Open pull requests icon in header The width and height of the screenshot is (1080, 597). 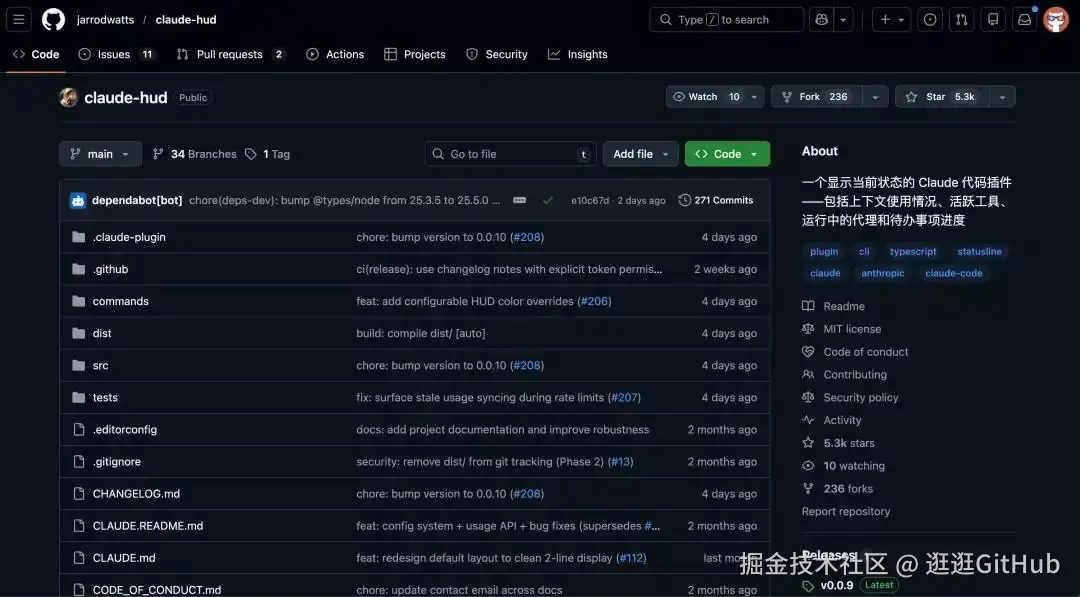962,19
